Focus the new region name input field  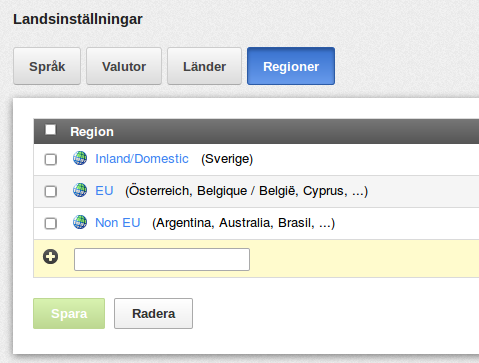[162, 259]
